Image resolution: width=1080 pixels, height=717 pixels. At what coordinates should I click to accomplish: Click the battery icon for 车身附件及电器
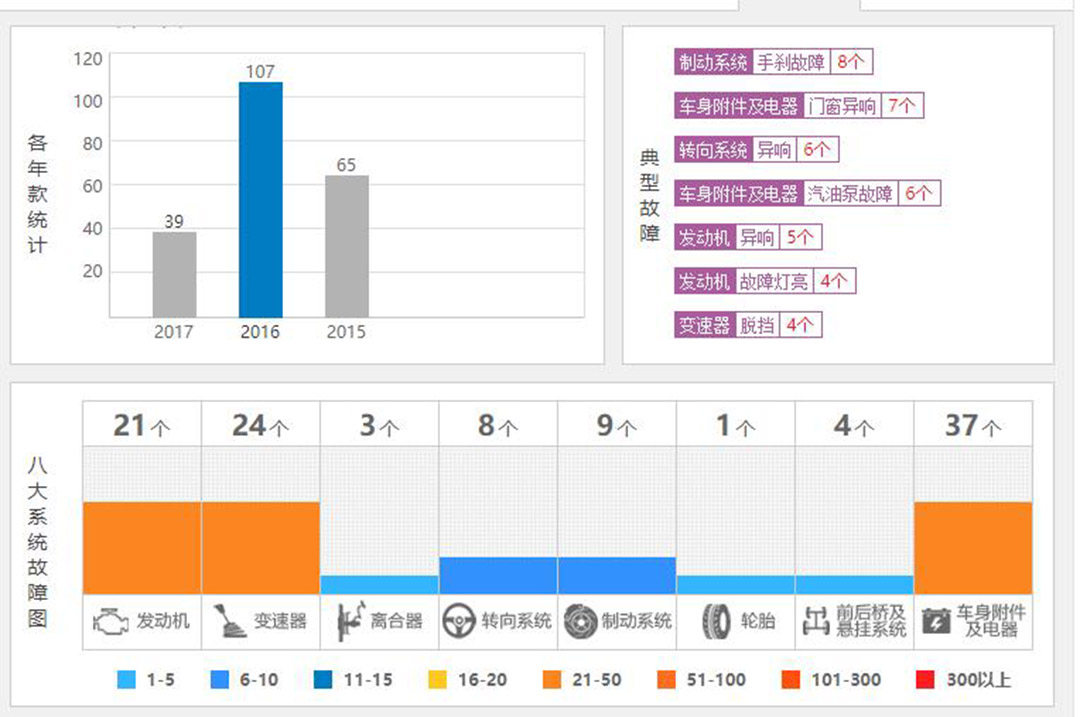937,621
